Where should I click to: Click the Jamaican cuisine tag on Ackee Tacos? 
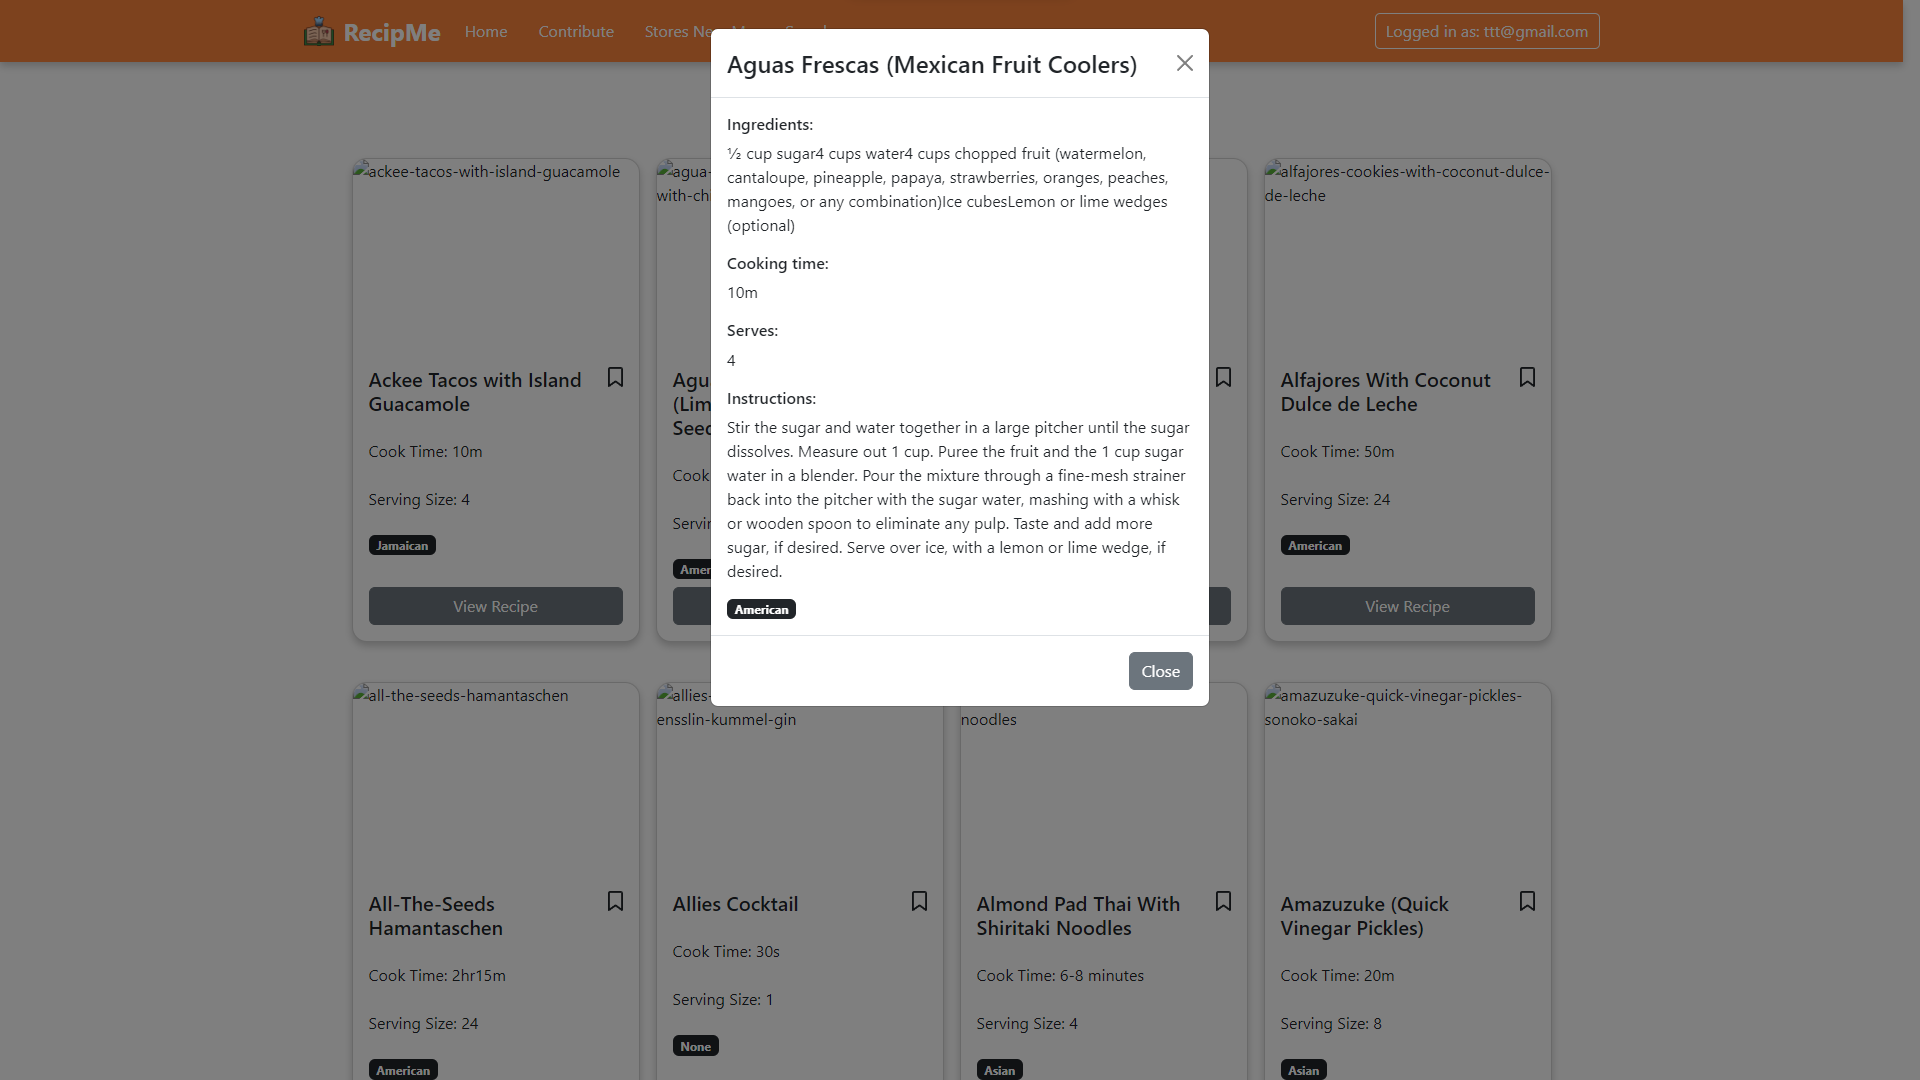[402, 545]
